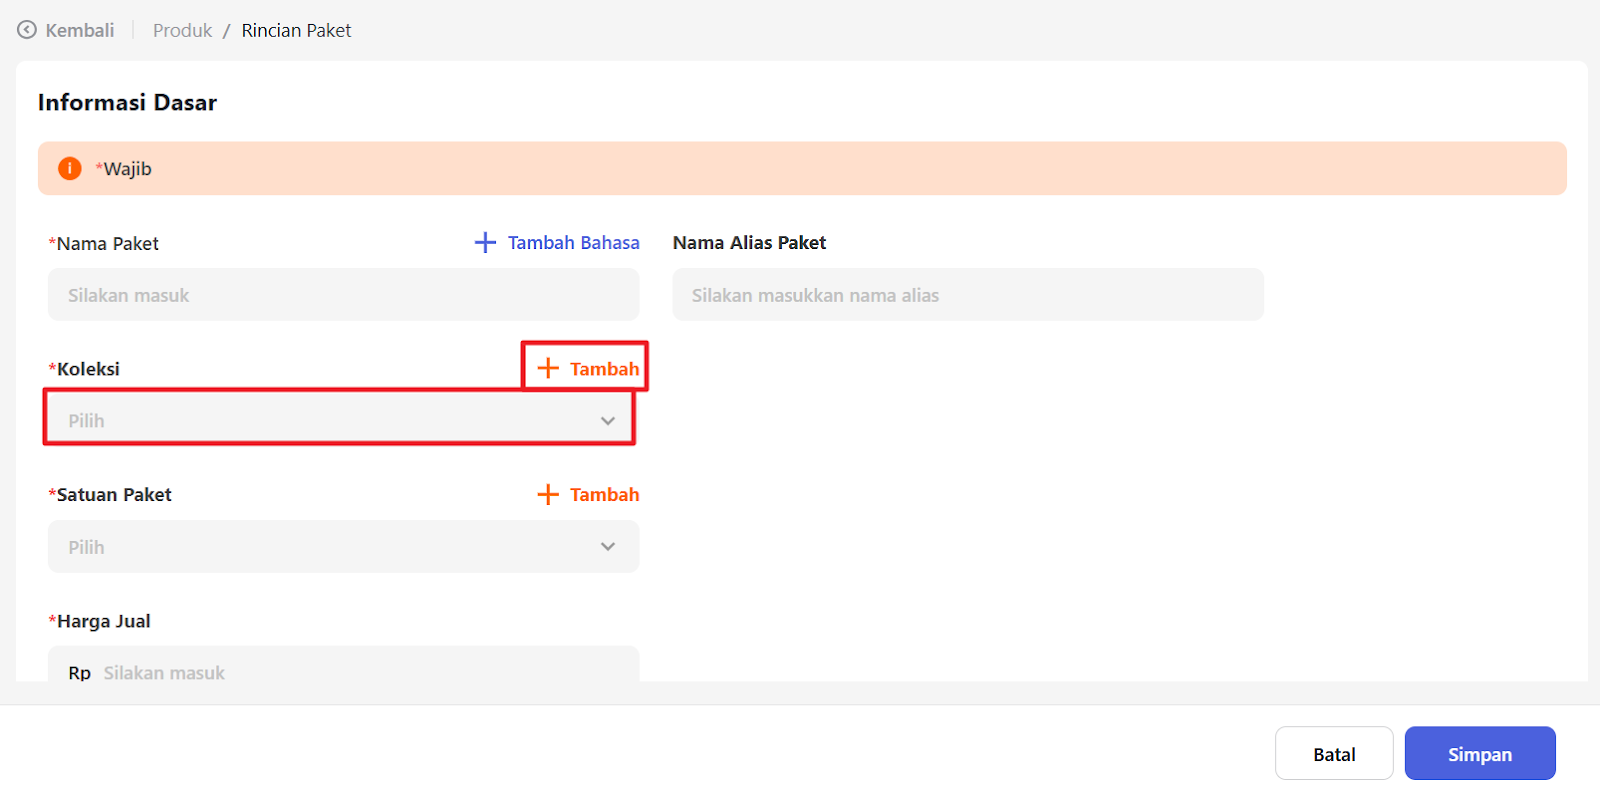Click the Tambah Bahasa link
Image resolution: width=1600 pixels, height=790 pixels.
point(573,243)
